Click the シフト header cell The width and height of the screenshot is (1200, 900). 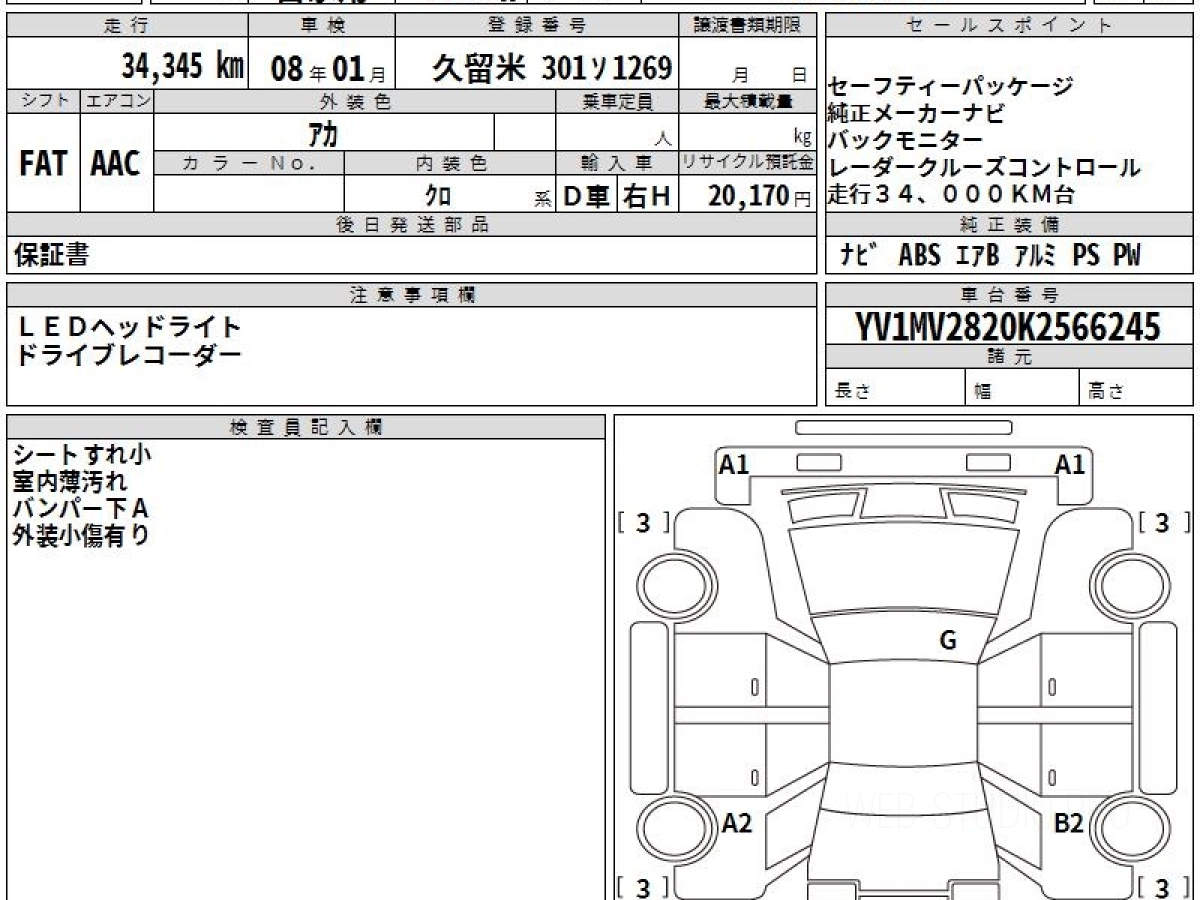pyautogui.click(x=43, y=101)
